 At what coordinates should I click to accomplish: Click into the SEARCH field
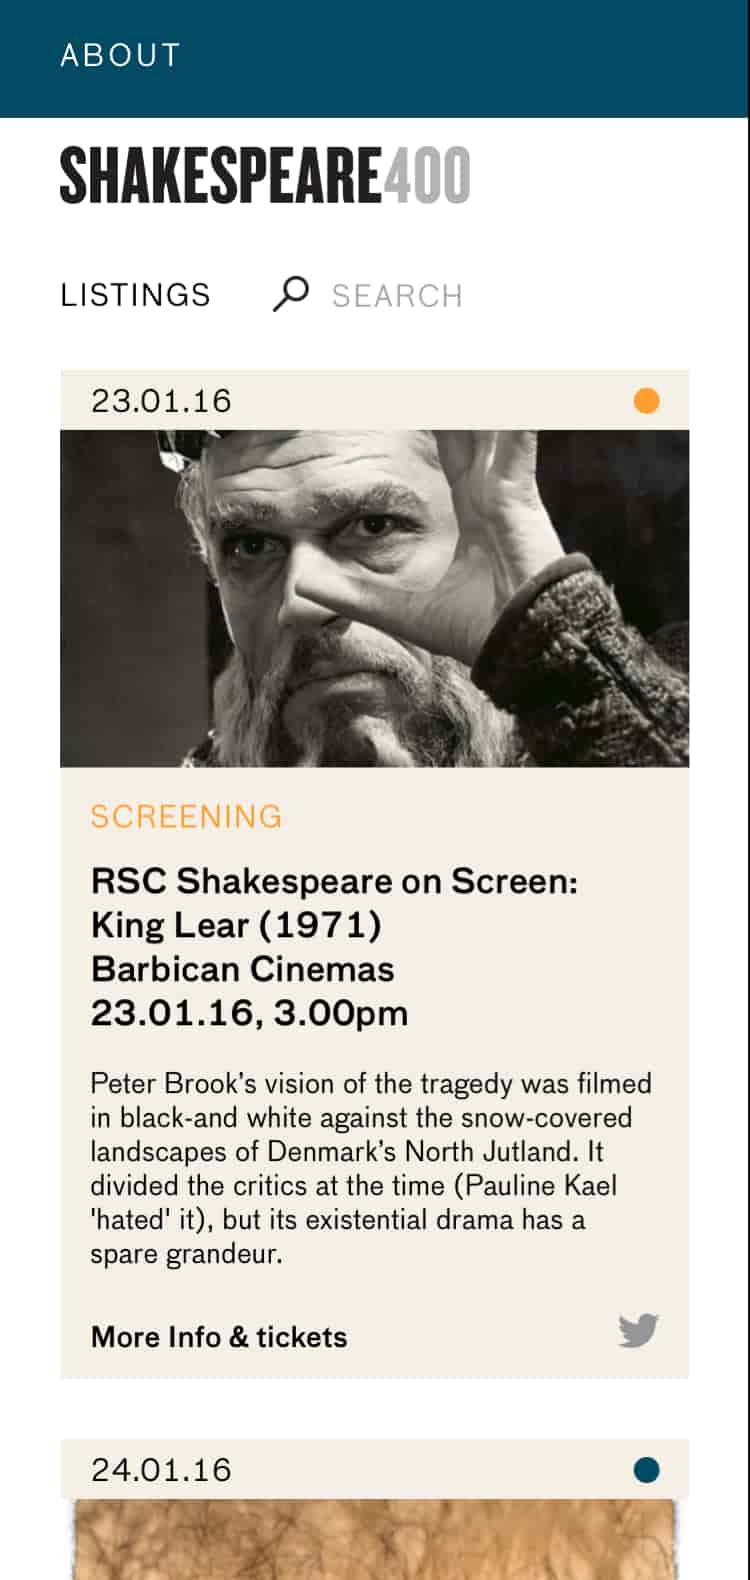(397, 296)
